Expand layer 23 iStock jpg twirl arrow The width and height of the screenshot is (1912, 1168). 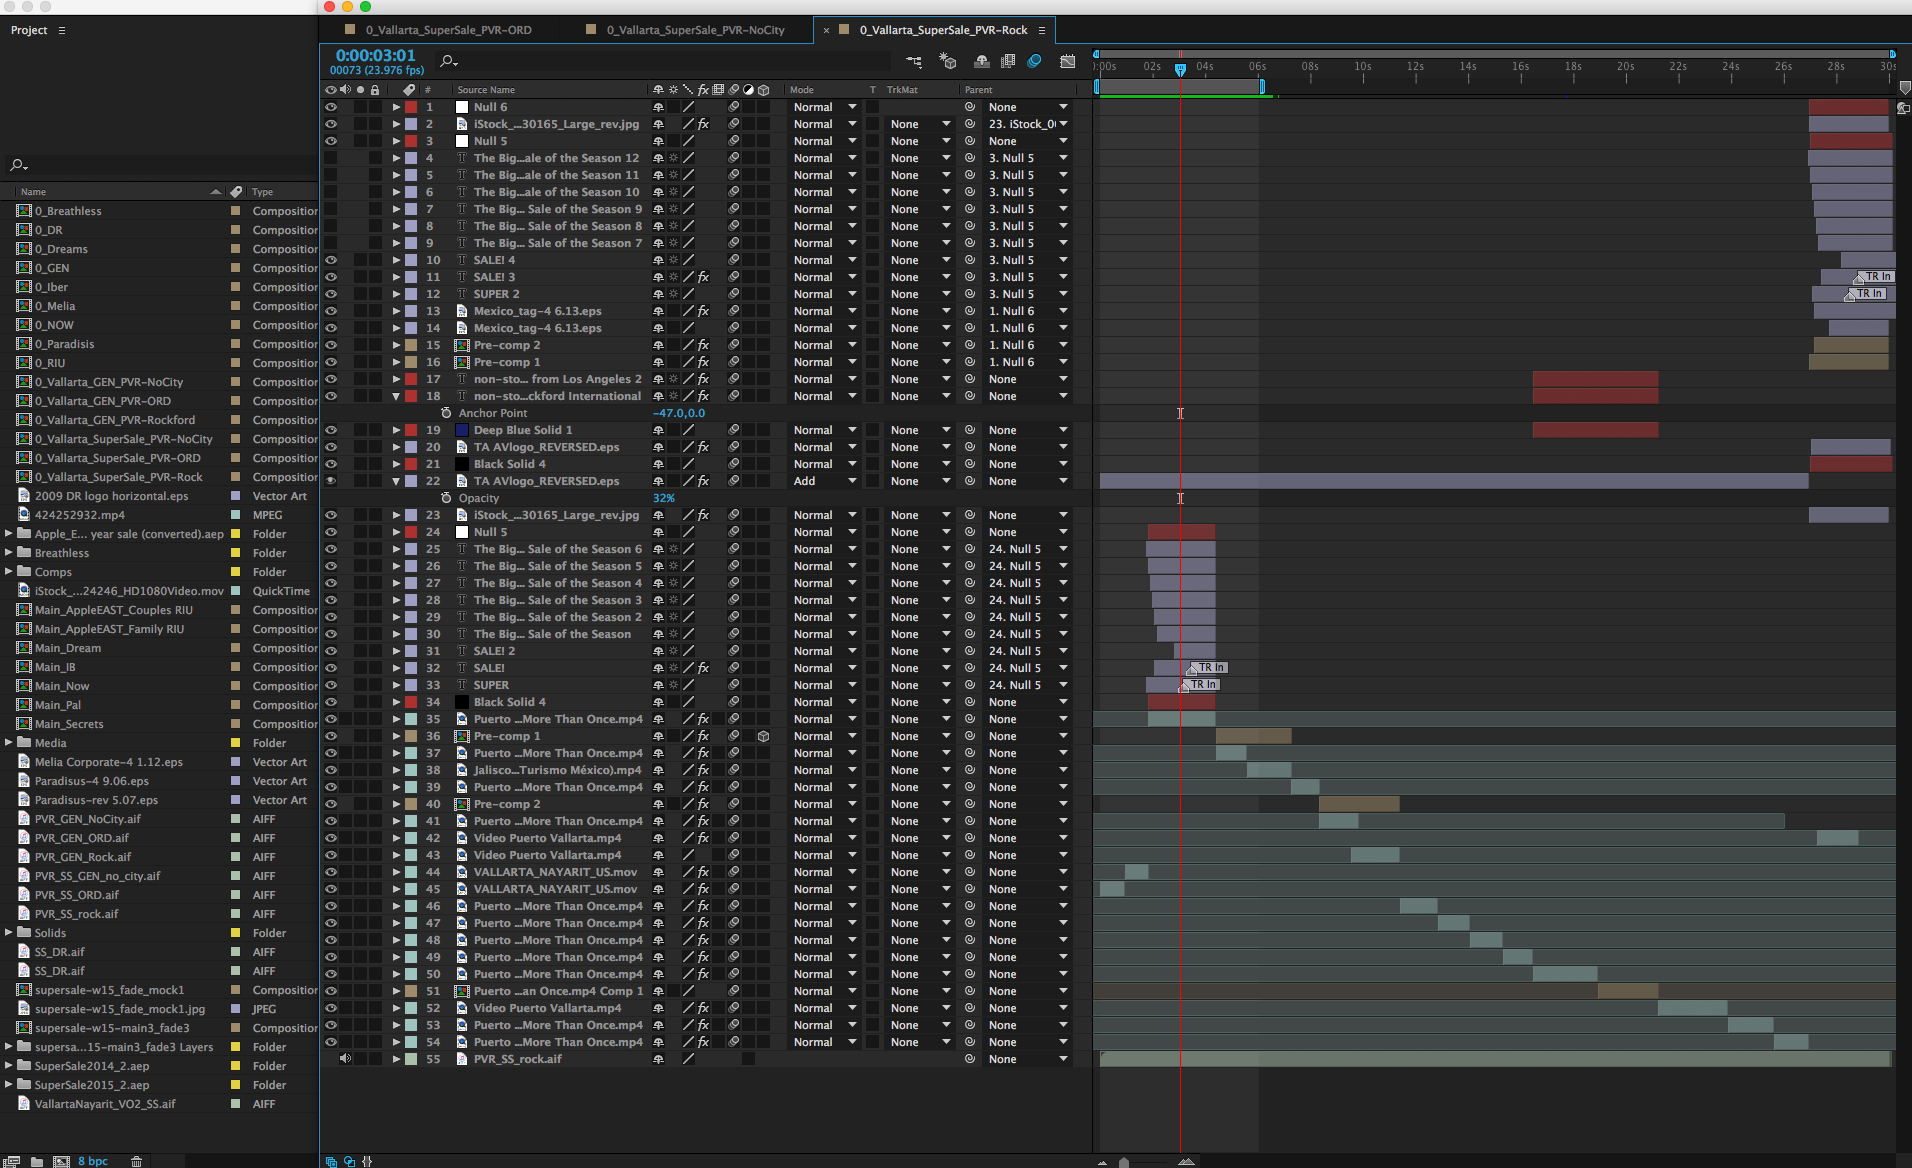coord(396,515)
